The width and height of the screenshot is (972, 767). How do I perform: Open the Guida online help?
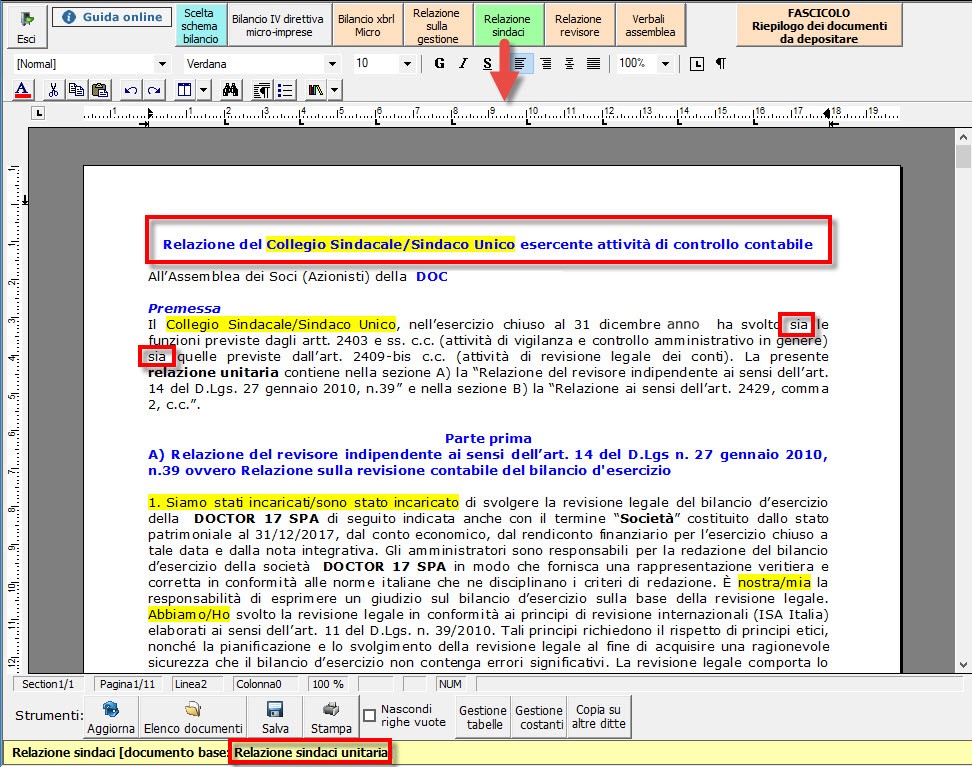[112, 17]
